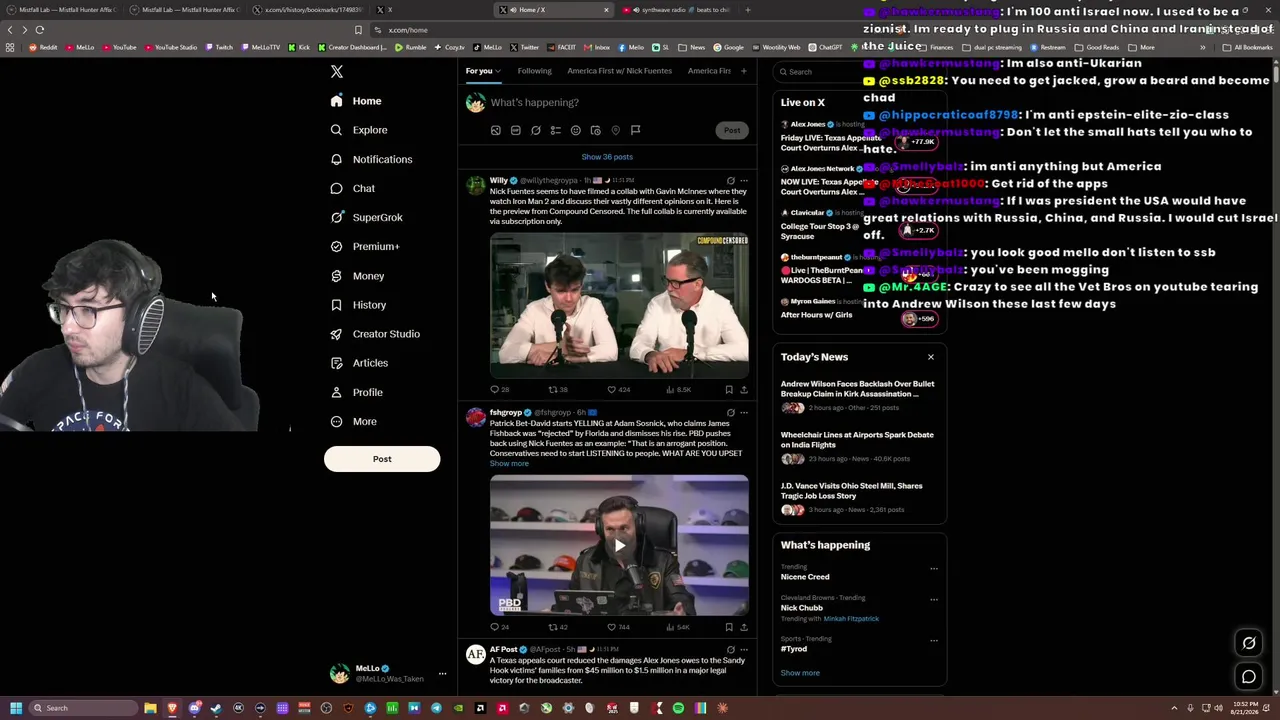Play the PBD podcast video

coord(619,546)
